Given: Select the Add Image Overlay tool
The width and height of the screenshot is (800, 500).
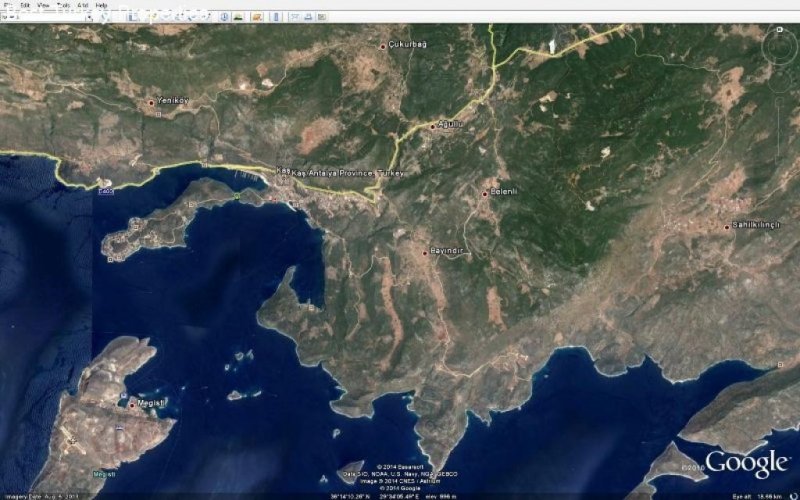Looking at the screenshot, I should tap(193, 17).
